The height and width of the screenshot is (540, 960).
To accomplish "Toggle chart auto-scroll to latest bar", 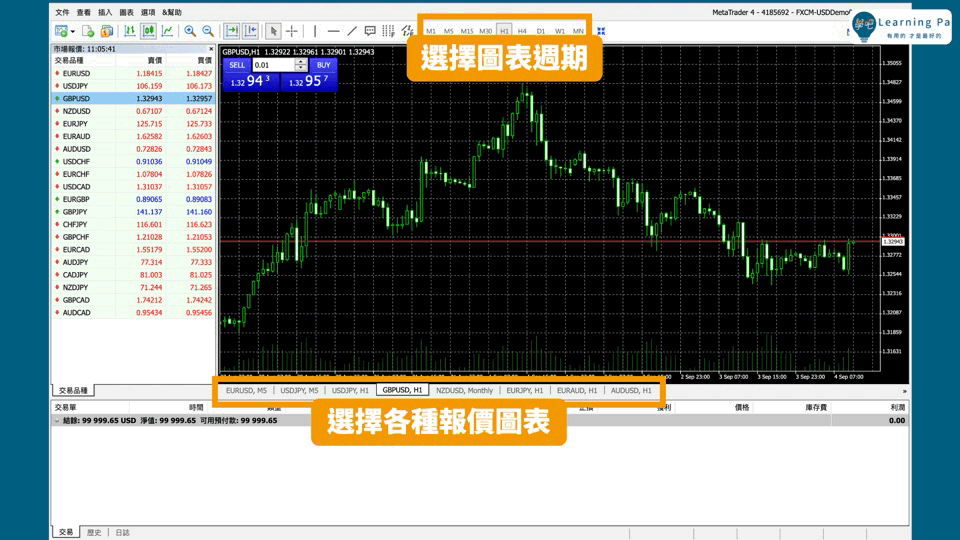I will 231,31.
